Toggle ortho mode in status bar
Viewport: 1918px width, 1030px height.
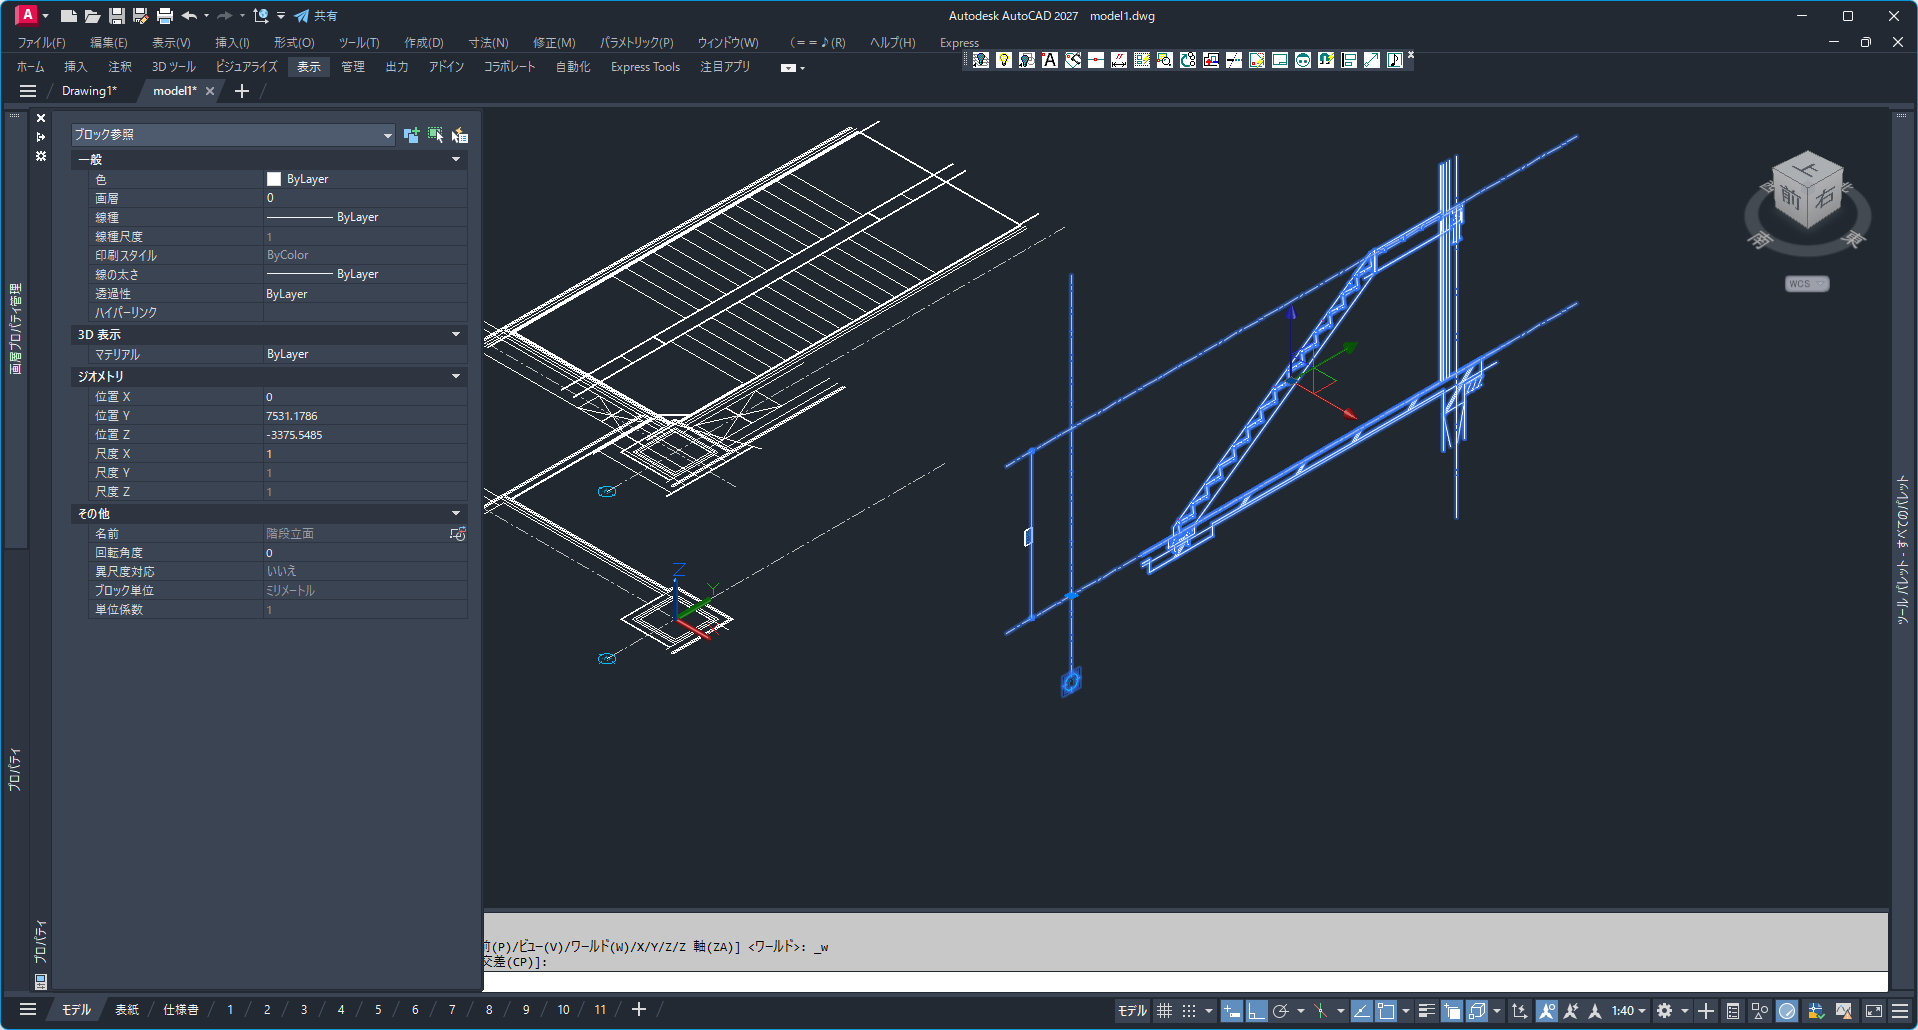click(x=1256, y=1011)
